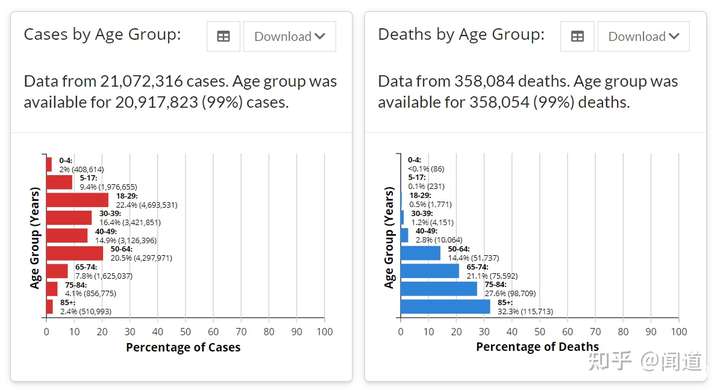Click the blue 50-64 deaths bar
The height and width of the screenshot is (390, 720).
tap(421, 253)
